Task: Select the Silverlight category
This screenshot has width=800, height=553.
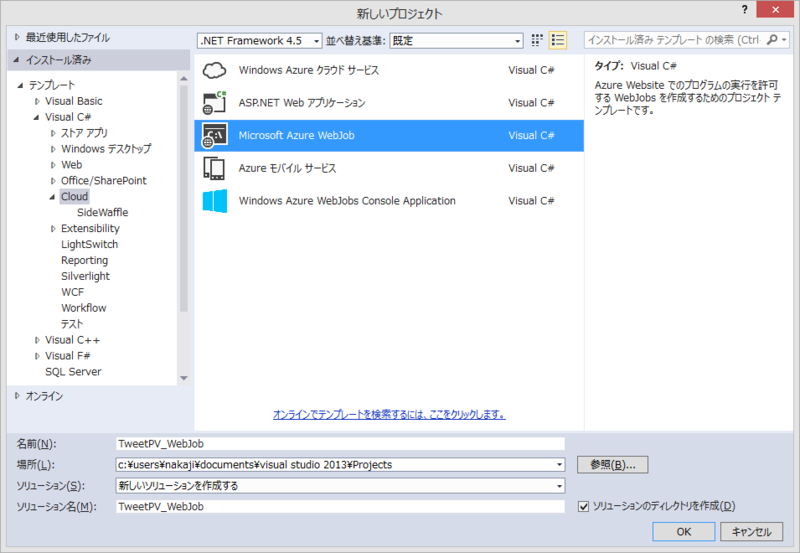Action: pyautogui.click(x=85, y=276)
